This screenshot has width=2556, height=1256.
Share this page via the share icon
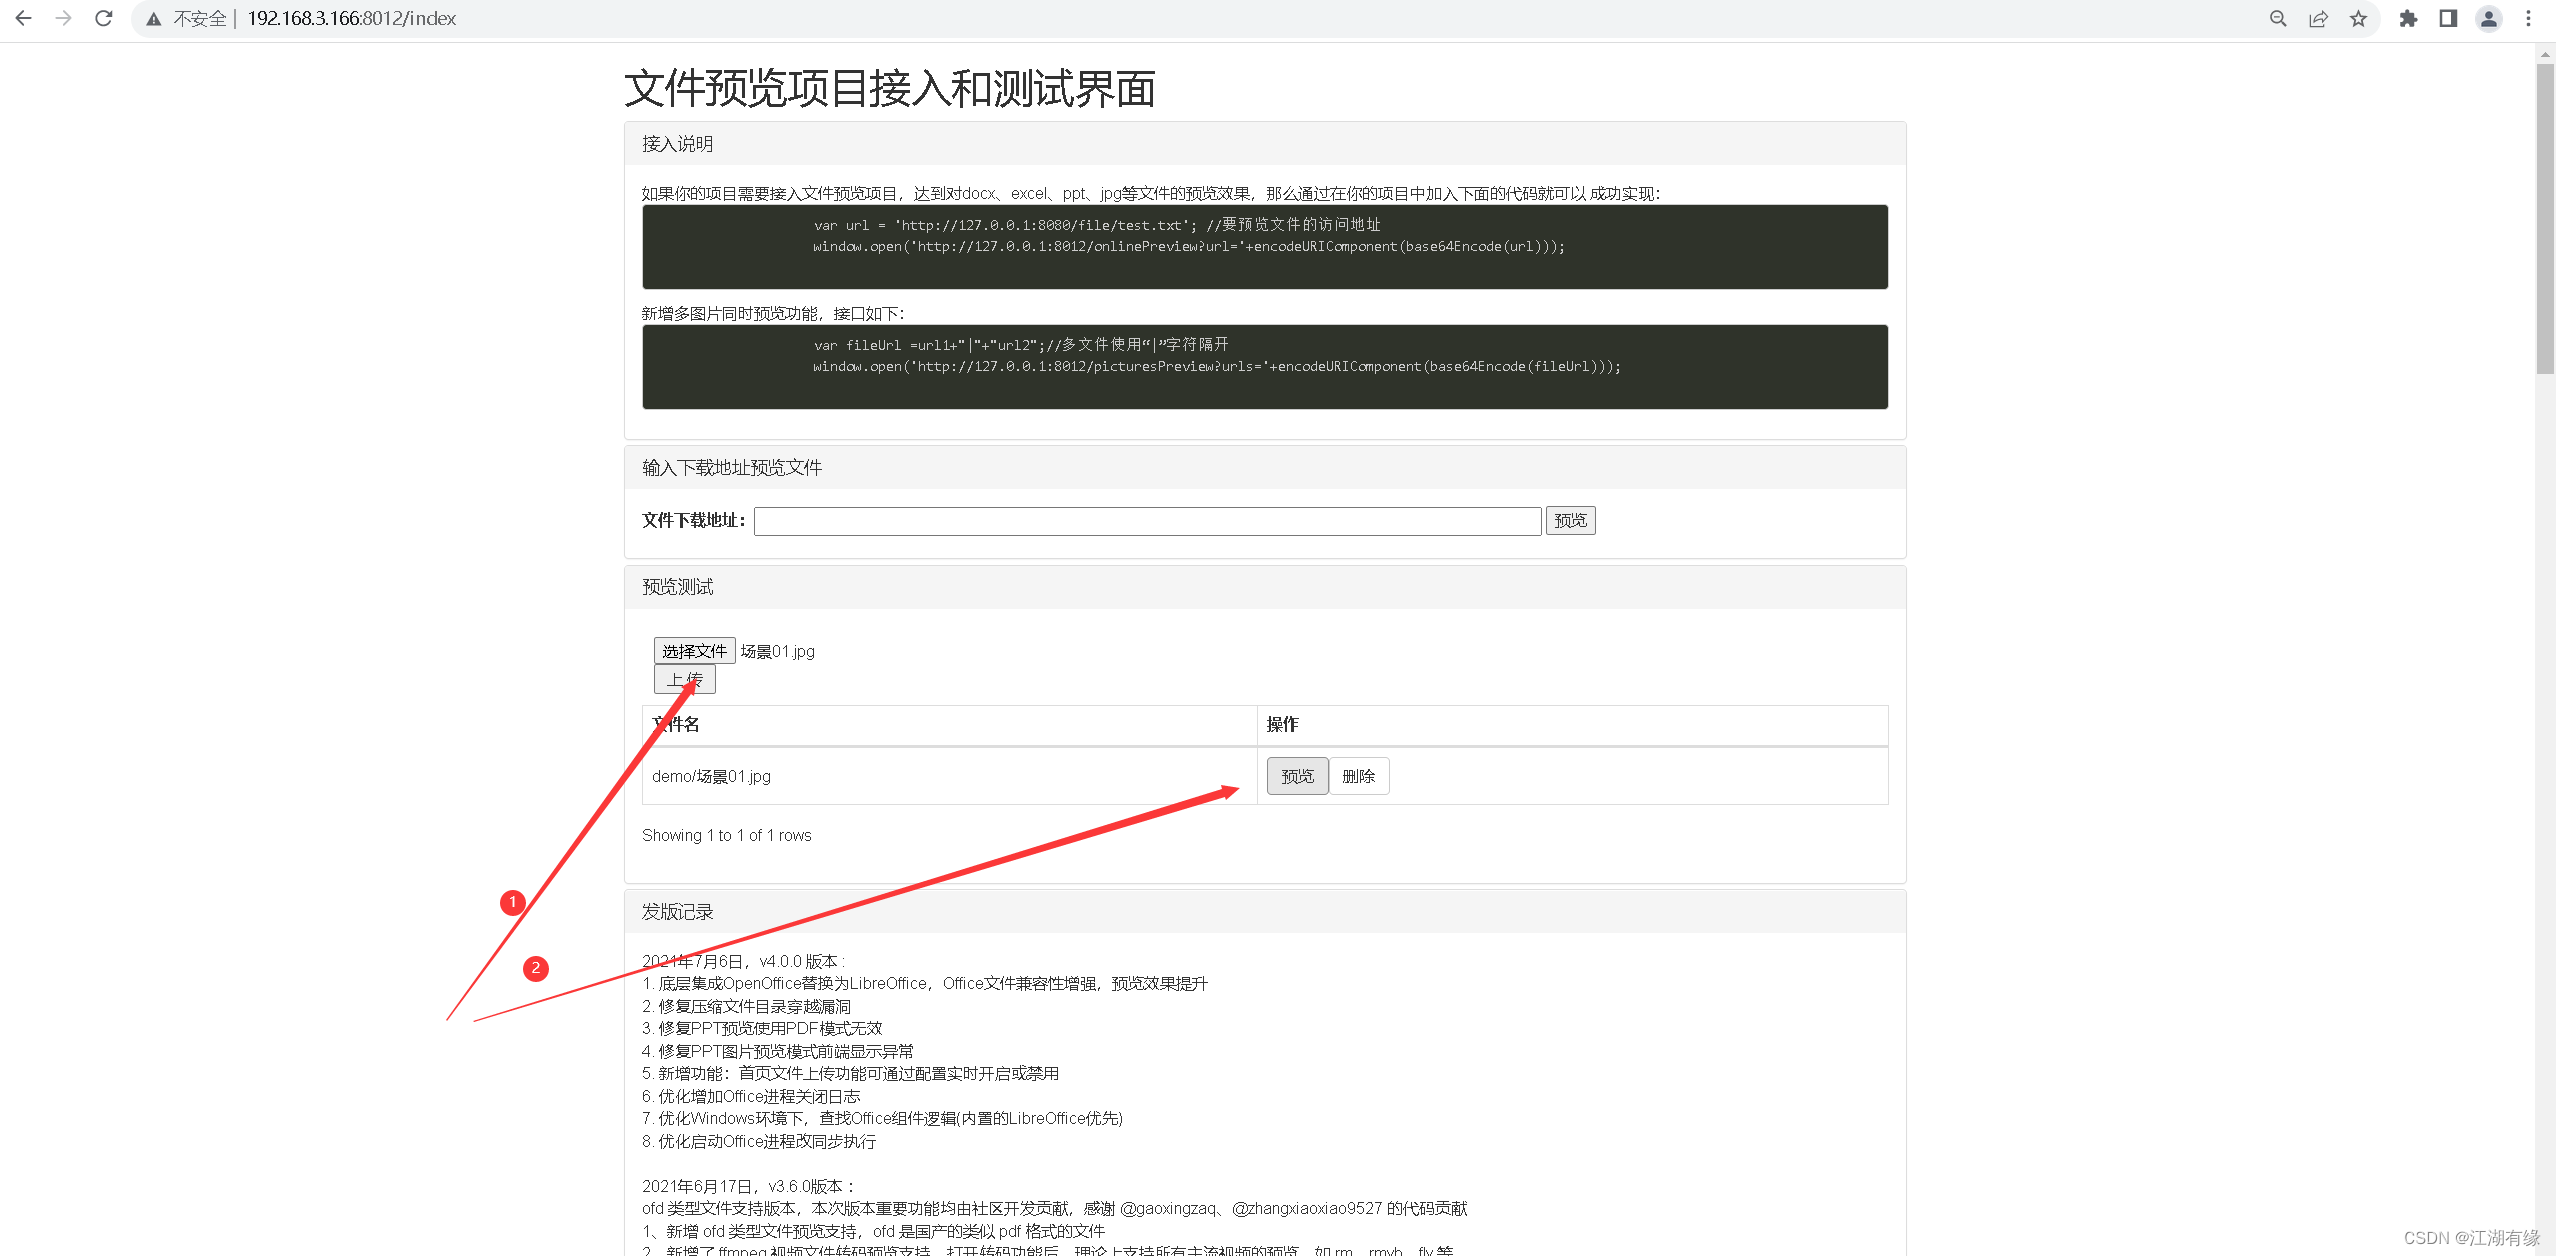(x=2318, y=19)
